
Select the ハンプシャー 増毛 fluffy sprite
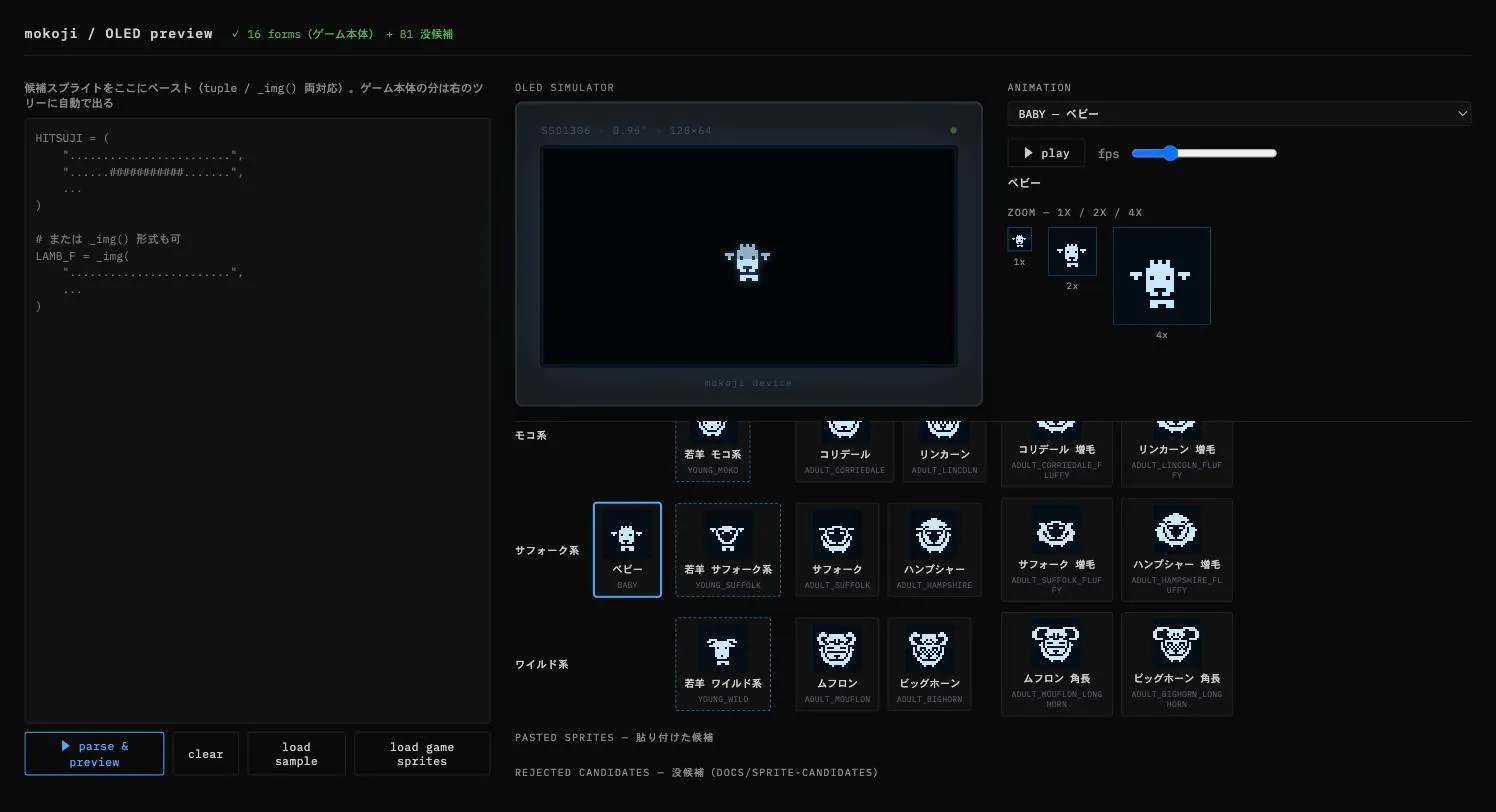click(1176, 550)
